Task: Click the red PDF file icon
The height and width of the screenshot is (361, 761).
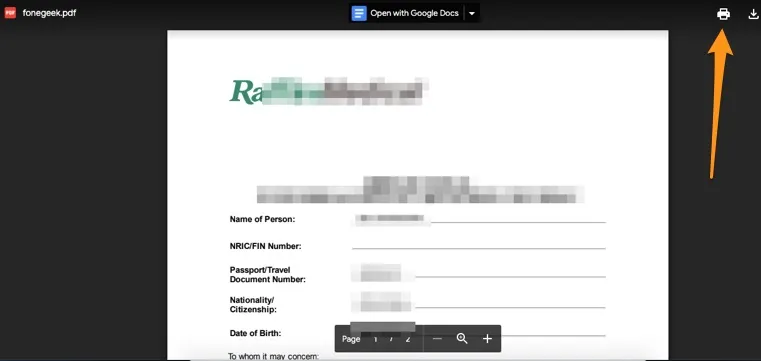Action: click(x=10, y=13)
